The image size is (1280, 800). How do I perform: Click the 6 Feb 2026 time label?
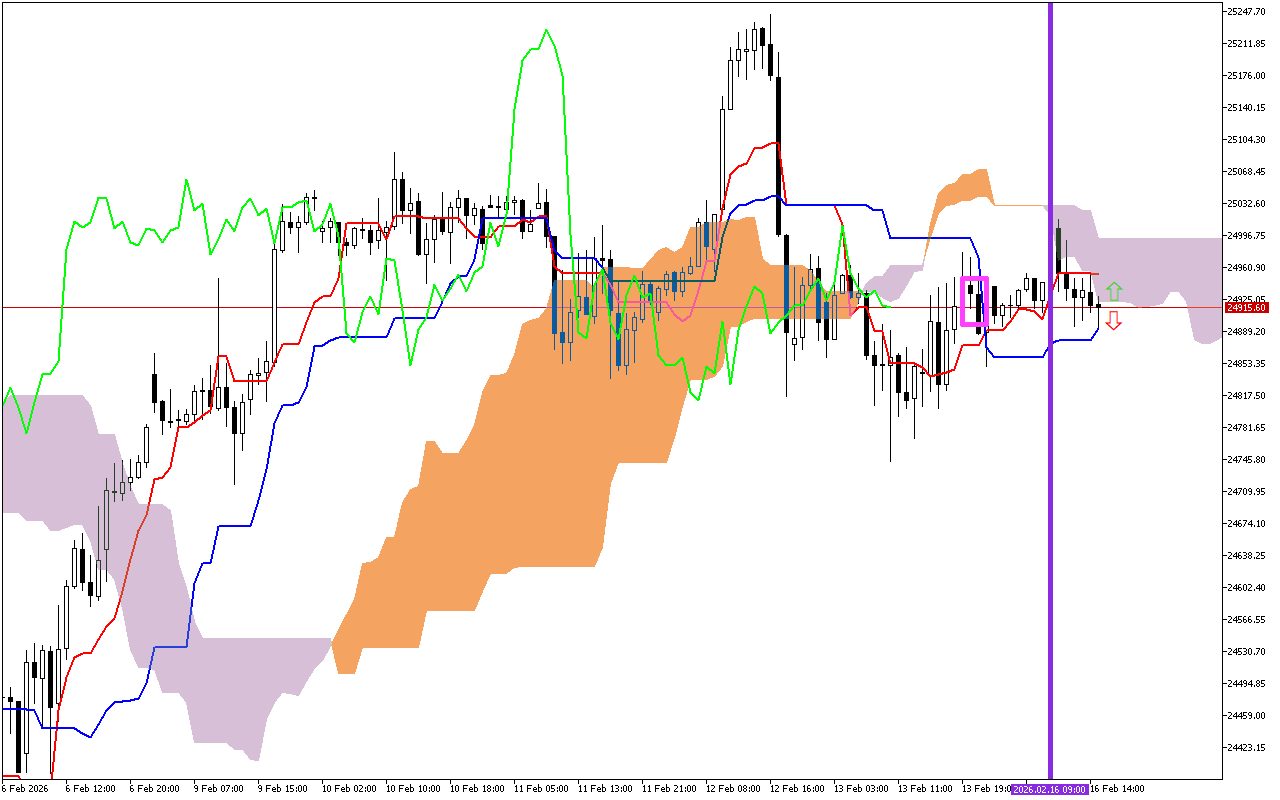click(26, 789)
